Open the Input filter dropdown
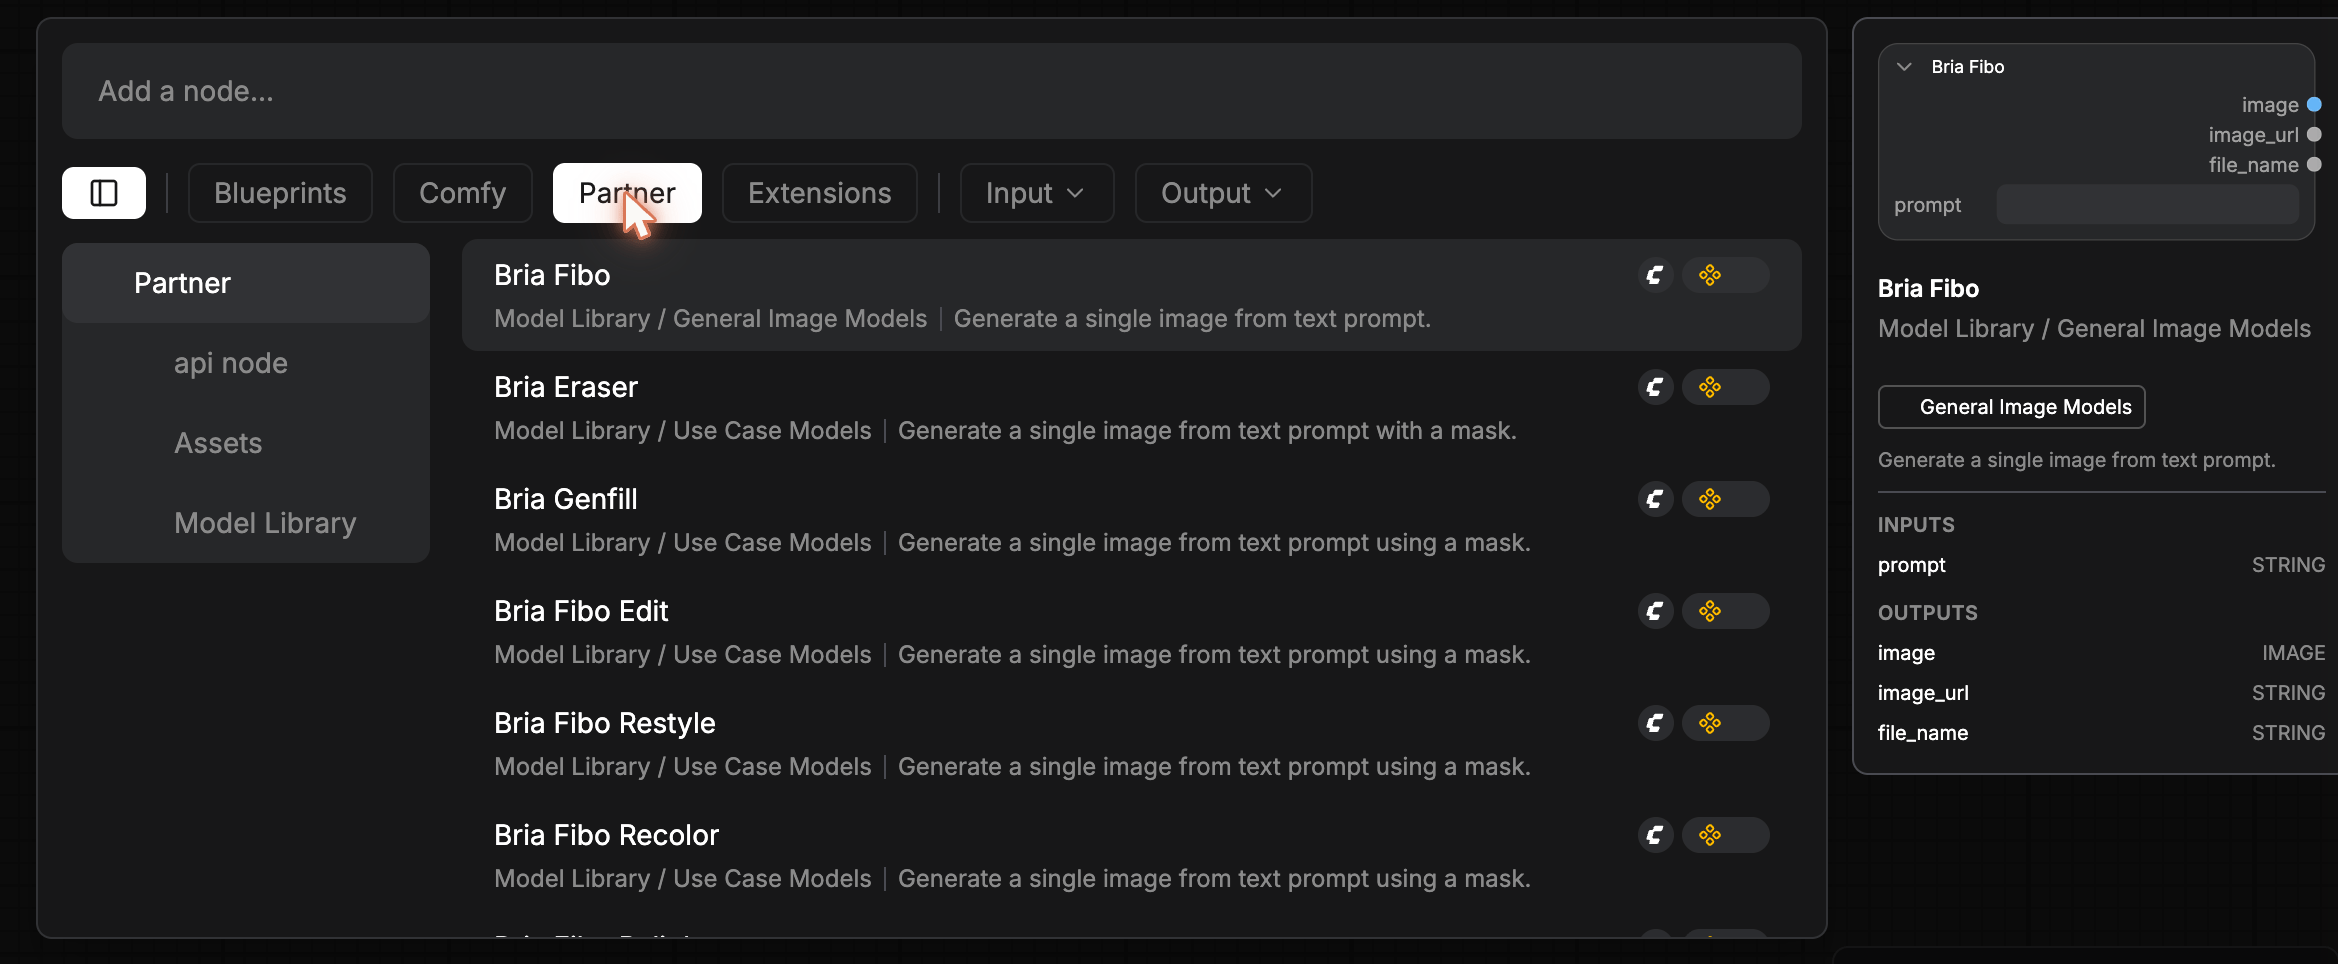The image size is (2338, 964). 1036,193
